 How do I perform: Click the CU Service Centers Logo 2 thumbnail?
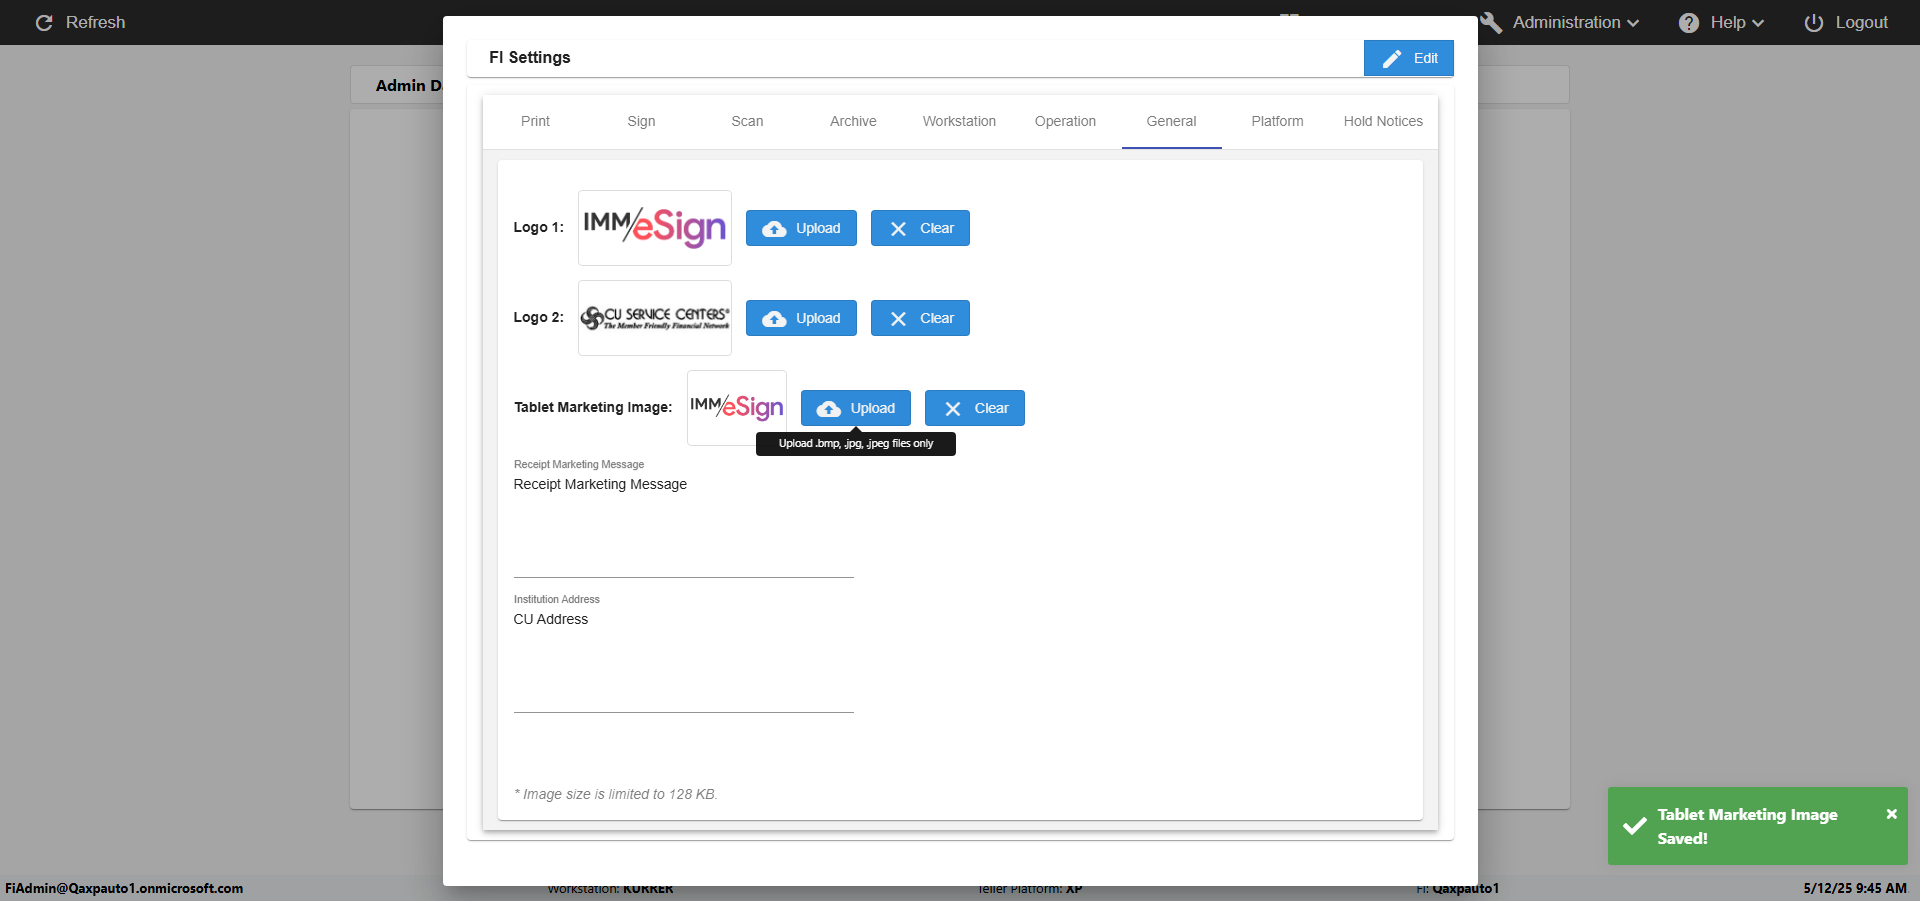point(655,318)
